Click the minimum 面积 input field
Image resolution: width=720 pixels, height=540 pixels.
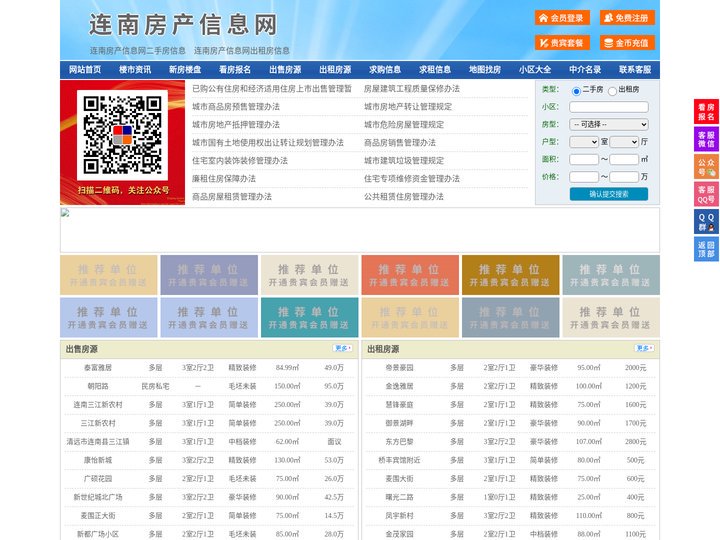coord(584,159)
